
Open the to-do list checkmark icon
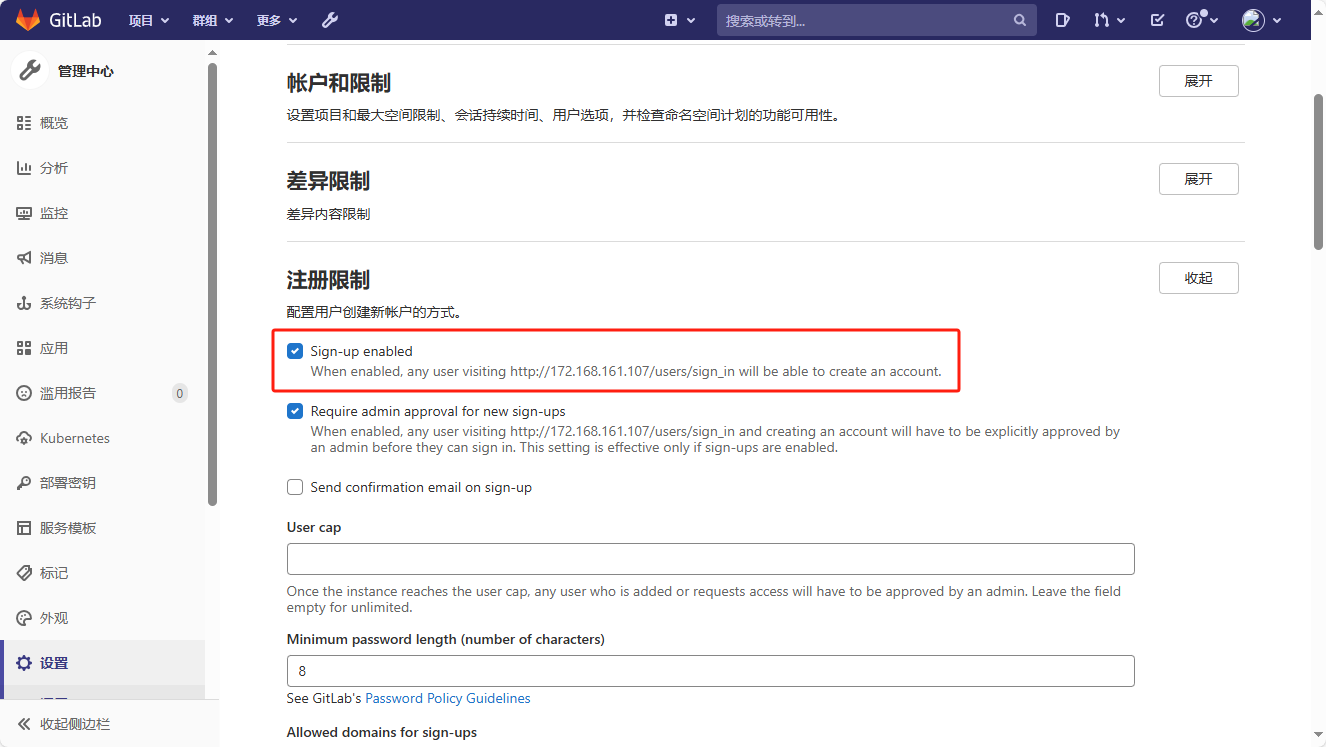(x=1157, y=20)
